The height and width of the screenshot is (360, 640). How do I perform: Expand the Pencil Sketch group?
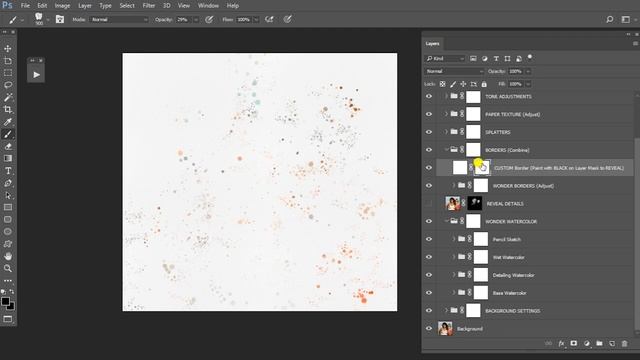pyautogui.click(x=453, y=239)
